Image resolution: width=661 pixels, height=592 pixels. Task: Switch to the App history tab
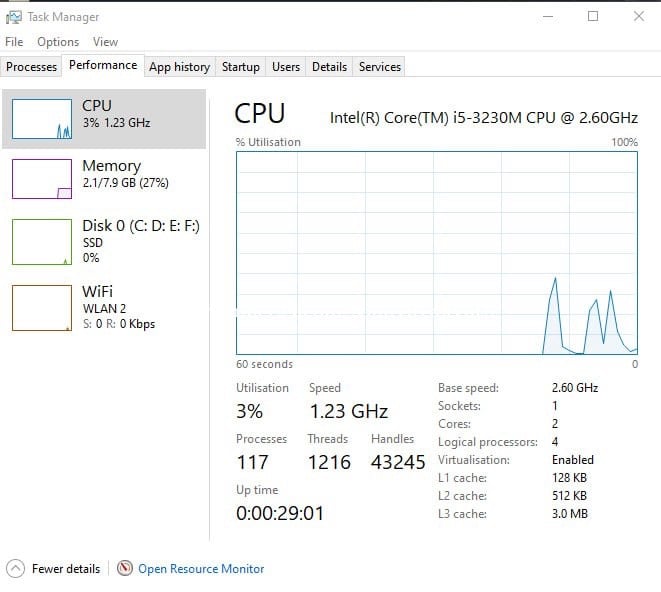coord(180,67)
